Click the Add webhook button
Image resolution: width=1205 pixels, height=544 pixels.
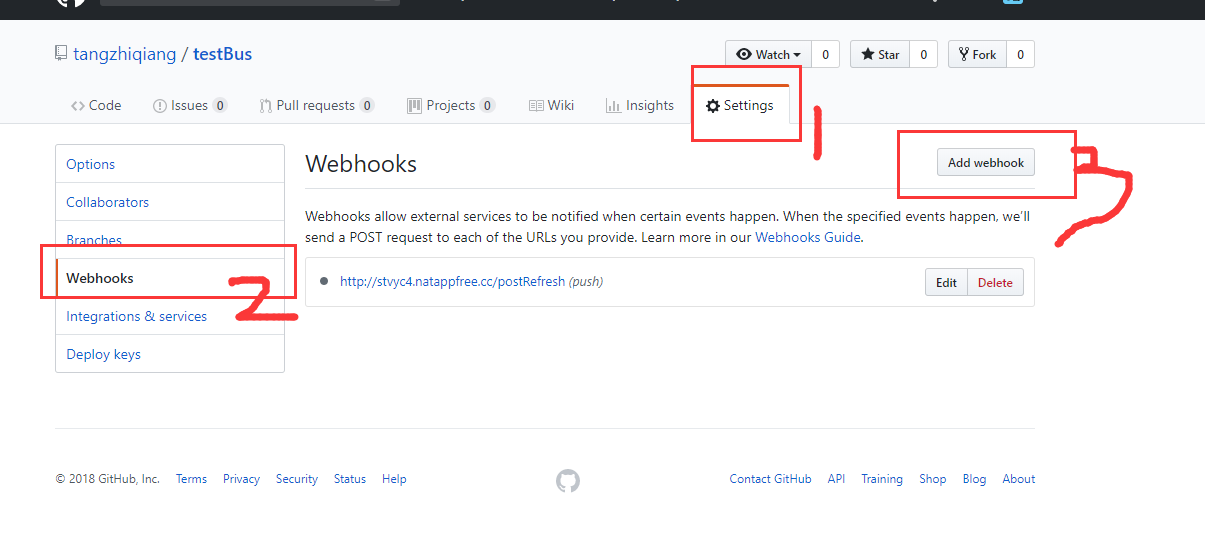click(x=986, y=162)
